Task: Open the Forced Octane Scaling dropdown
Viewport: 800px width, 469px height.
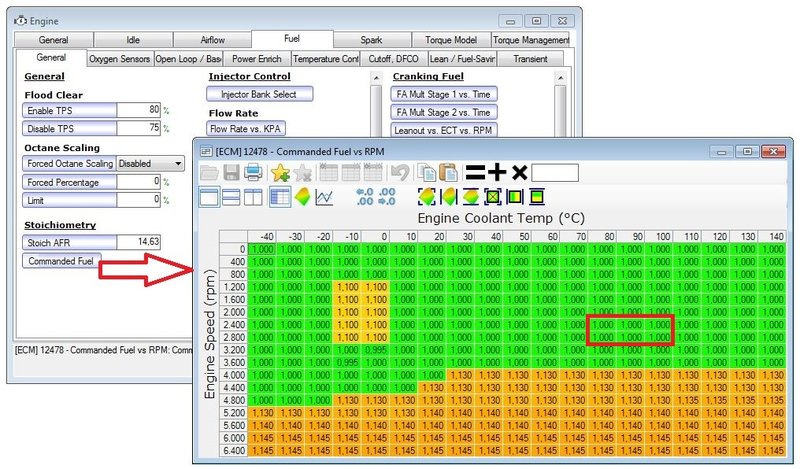Action: (150, 162)
